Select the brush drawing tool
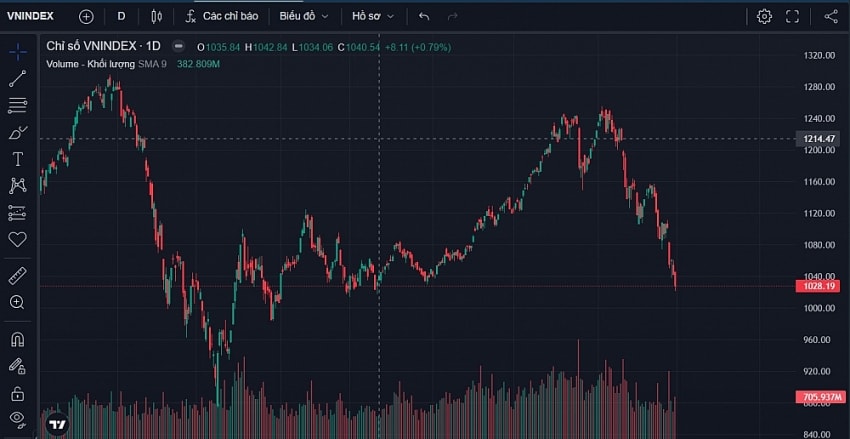This screenshot has width=850, height=439. coord(17,132)
